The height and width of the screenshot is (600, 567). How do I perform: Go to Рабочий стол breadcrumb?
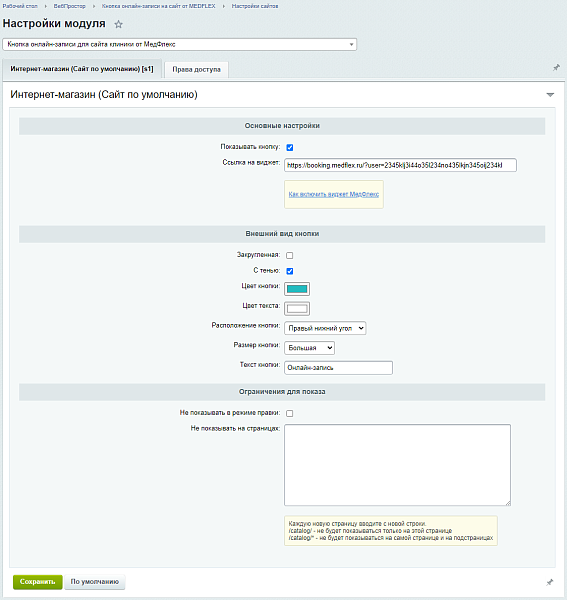(x=20, y=6)
